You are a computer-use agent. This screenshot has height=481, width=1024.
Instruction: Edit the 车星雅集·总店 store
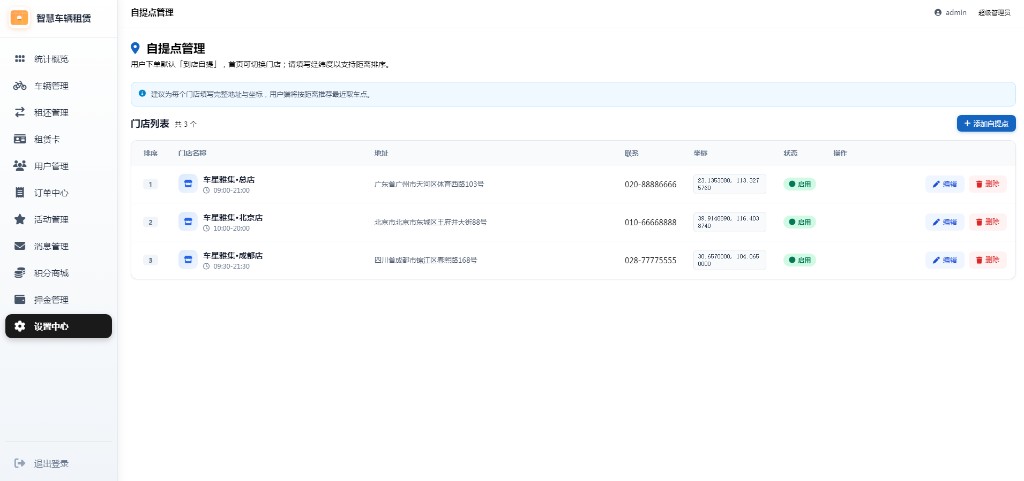pyautogui.click(x=944, y=184)
